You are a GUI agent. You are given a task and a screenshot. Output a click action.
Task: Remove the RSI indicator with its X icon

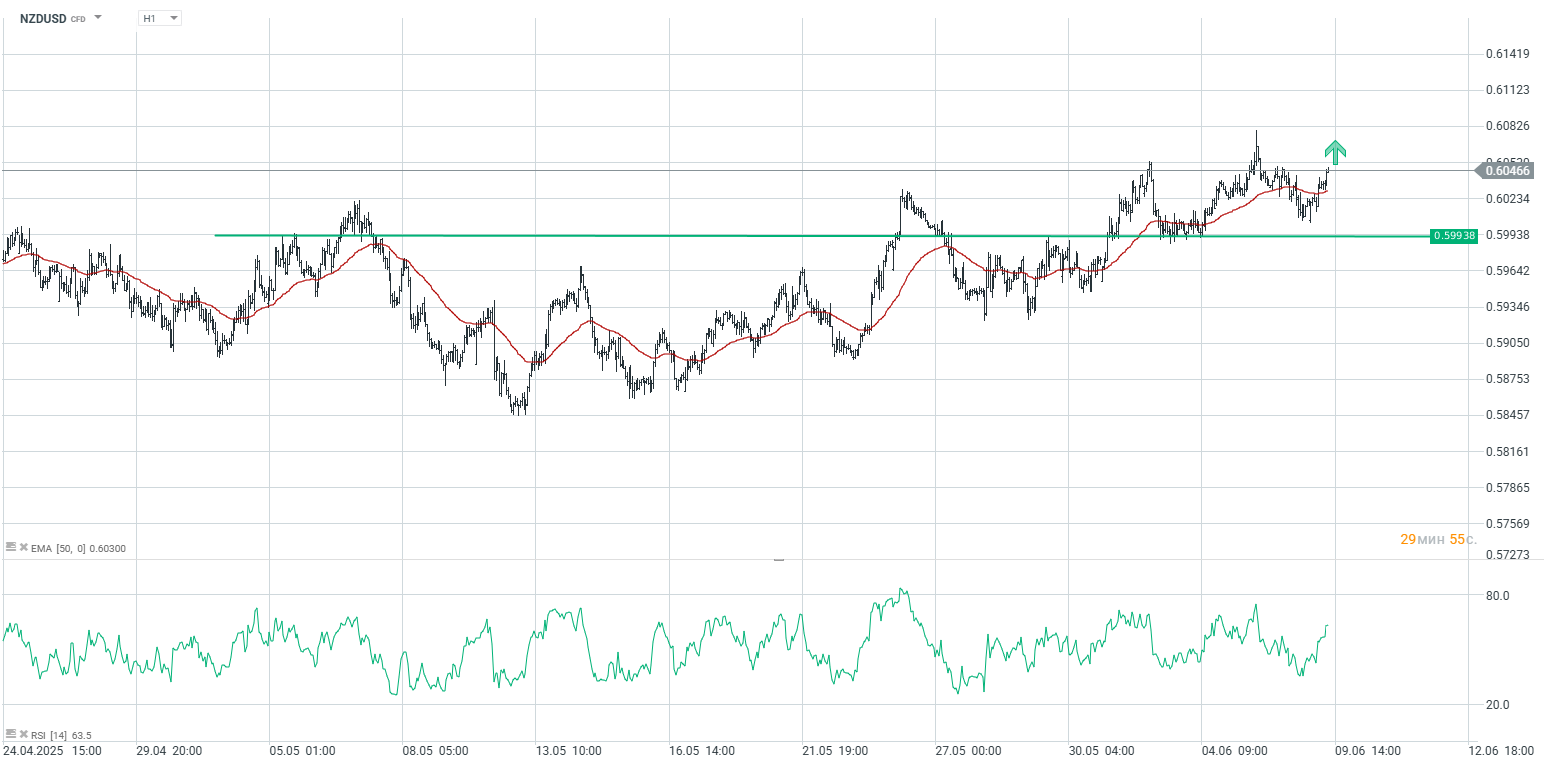point(23,735)
